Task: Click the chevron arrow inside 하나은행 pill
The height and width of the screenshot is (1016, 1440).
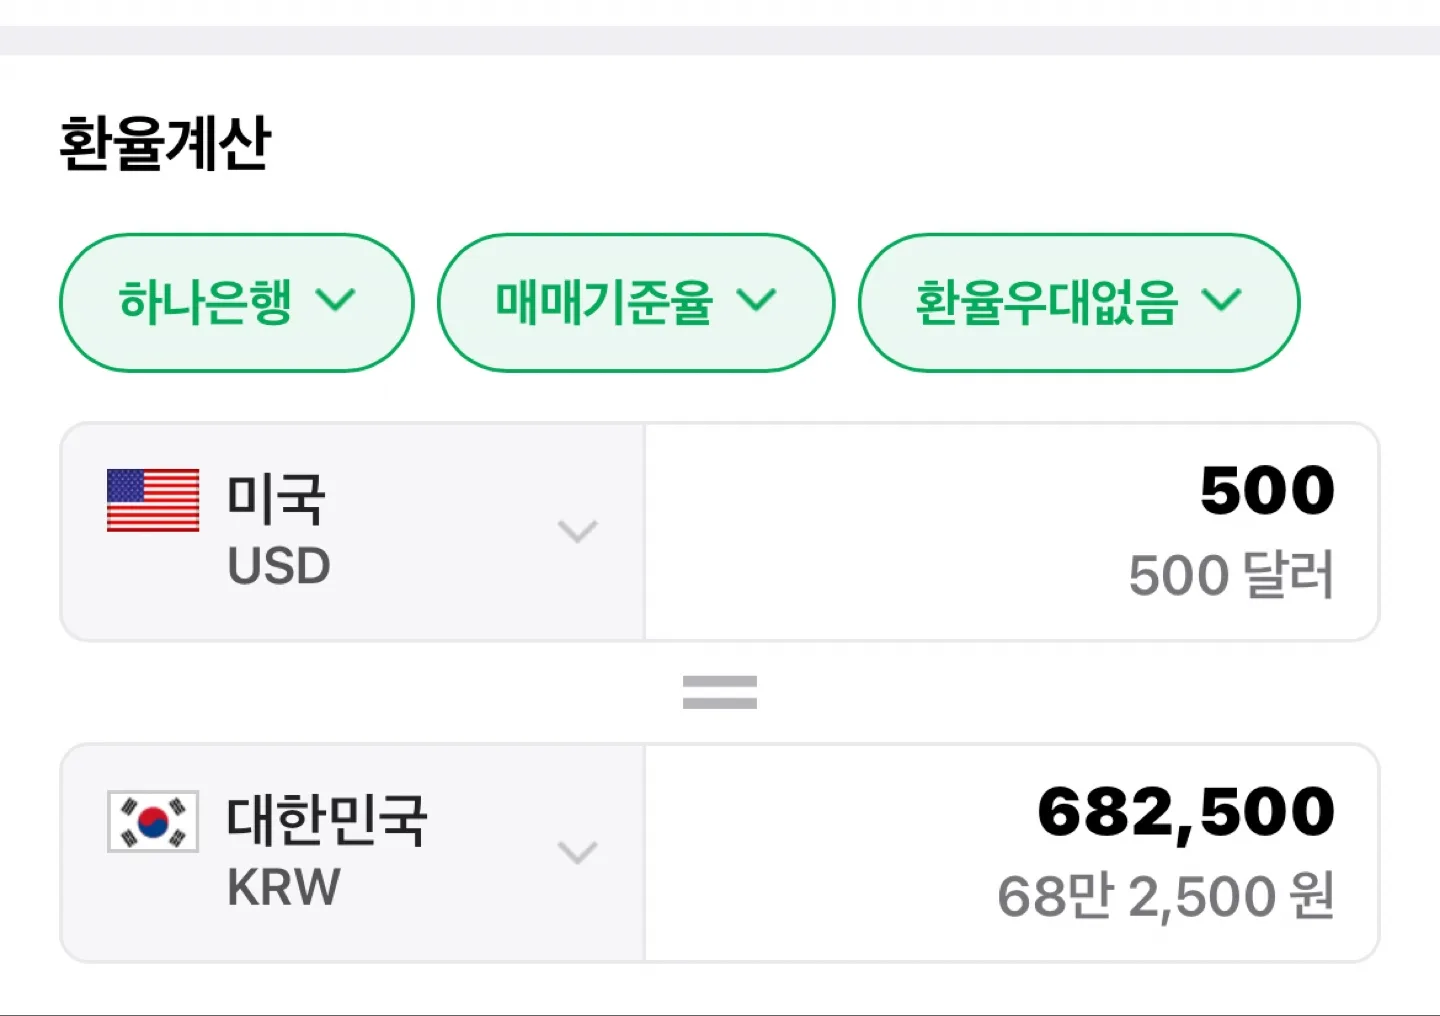Action: 335,300
